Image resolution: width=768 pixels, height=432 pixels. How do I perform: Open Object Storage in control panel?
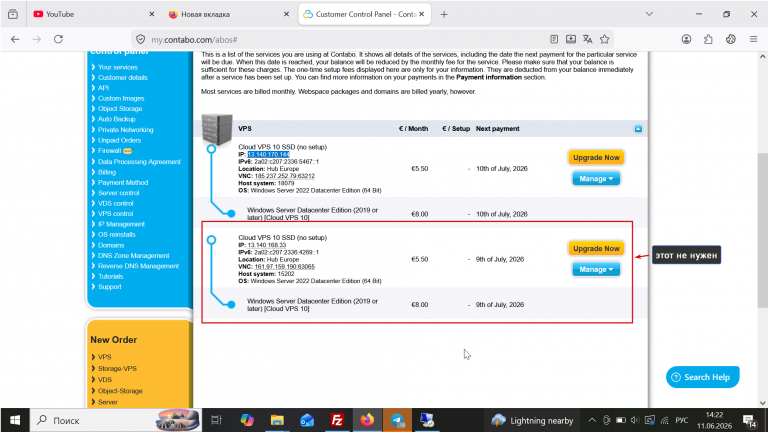point(120,109)
